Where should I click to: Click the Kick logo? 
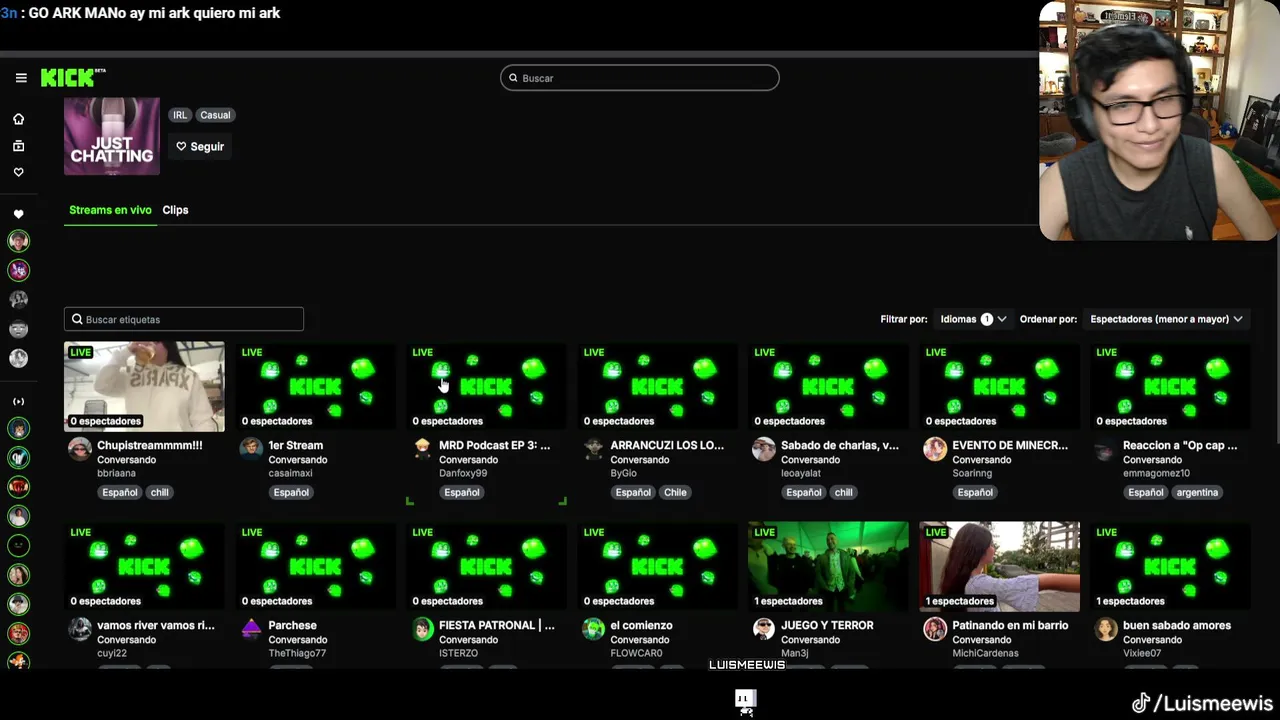tap(72, 78)
